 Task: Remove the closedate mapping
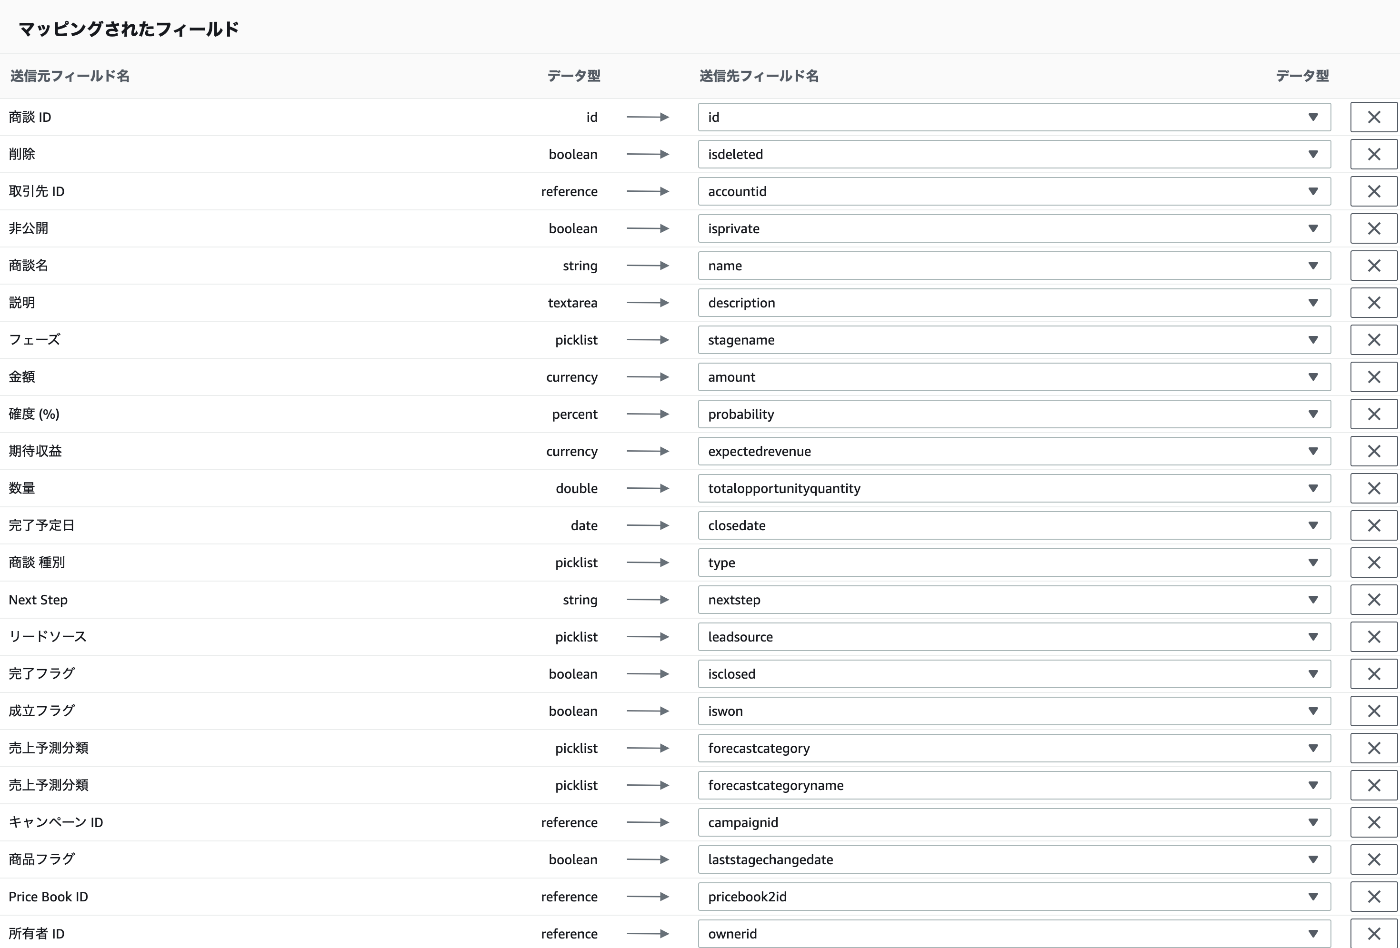click(1373, 525)
